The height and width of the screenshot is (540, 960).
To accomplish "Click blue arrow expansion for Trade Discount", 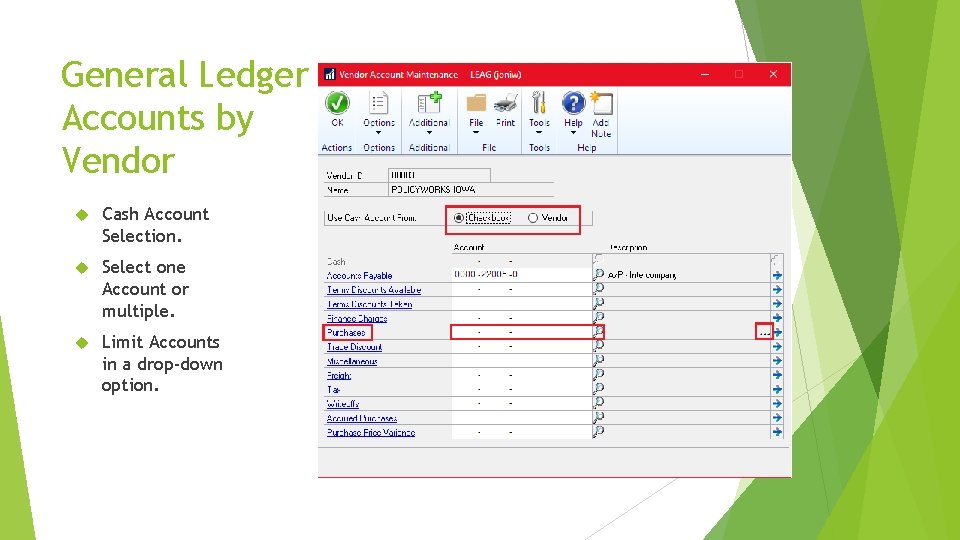I will (777, 347).
